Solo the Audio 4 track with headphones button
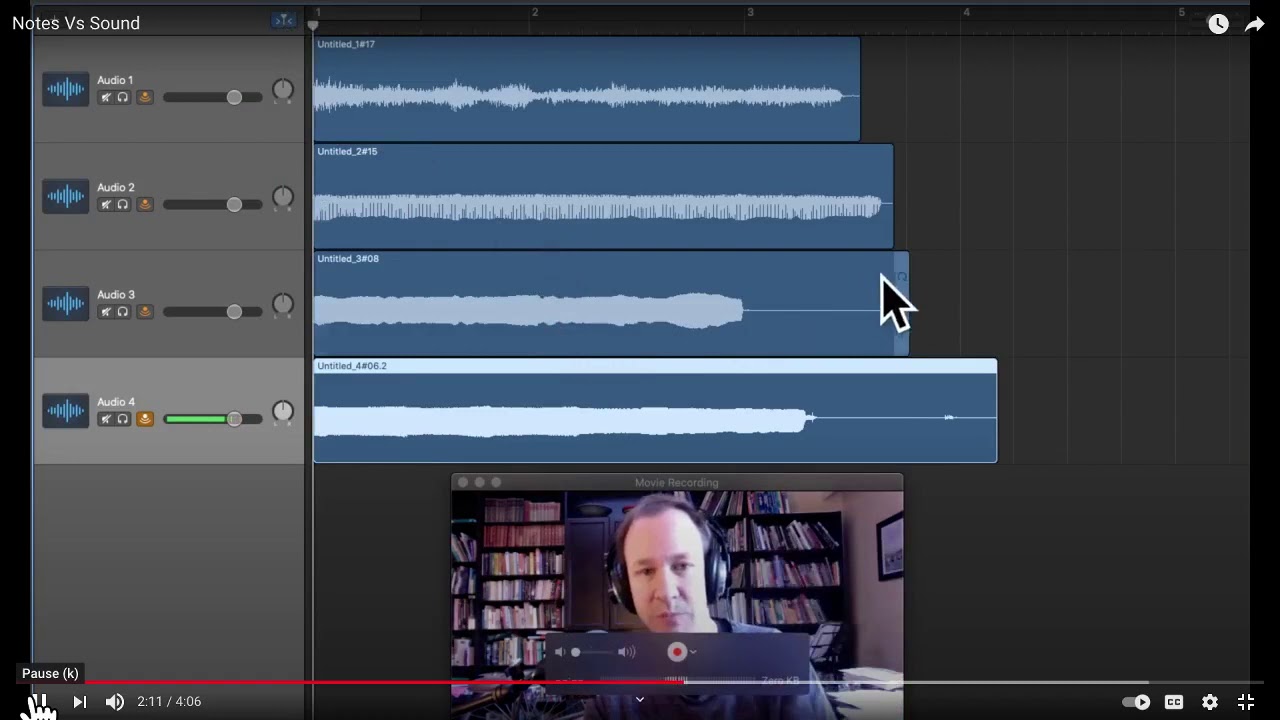 [123, 418]
